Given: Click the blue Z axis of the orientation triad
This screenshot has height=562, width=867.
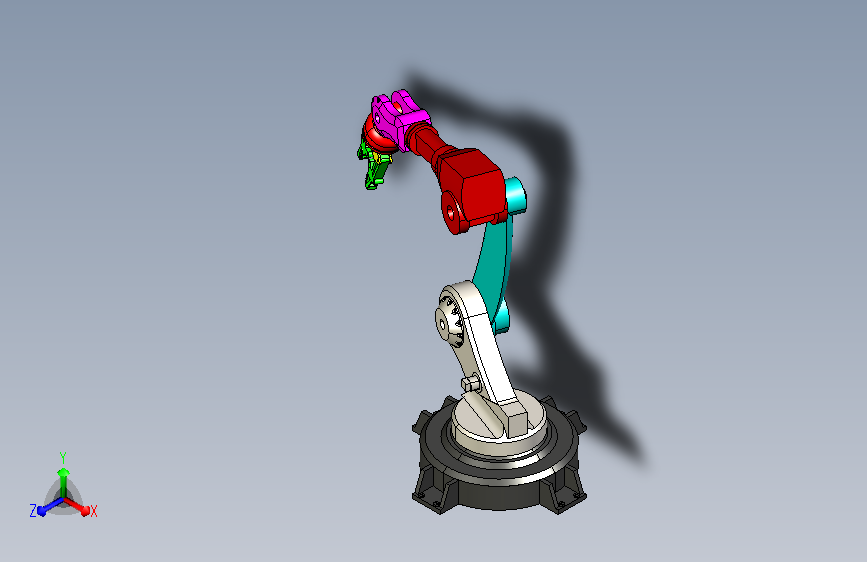Looking at the screenshot, I should [49, 506].
